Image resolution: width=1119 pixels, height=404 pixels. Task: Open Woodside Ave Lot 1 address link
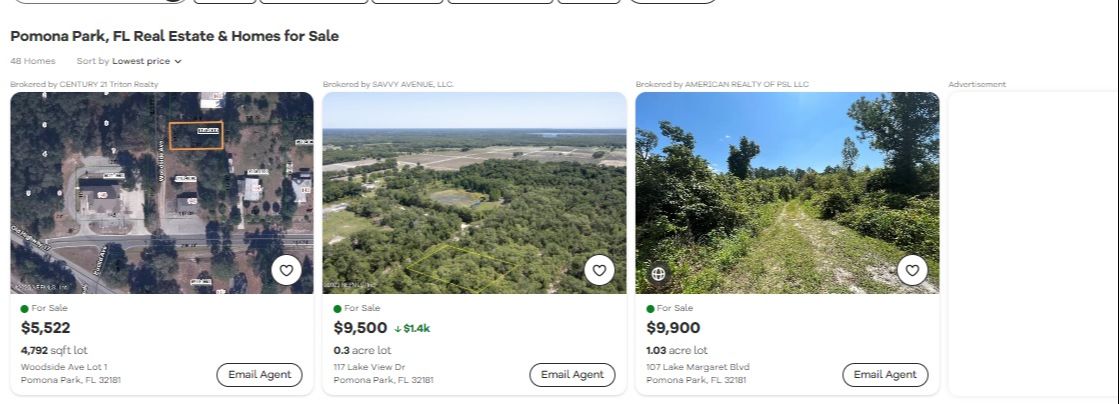[64, 367]
